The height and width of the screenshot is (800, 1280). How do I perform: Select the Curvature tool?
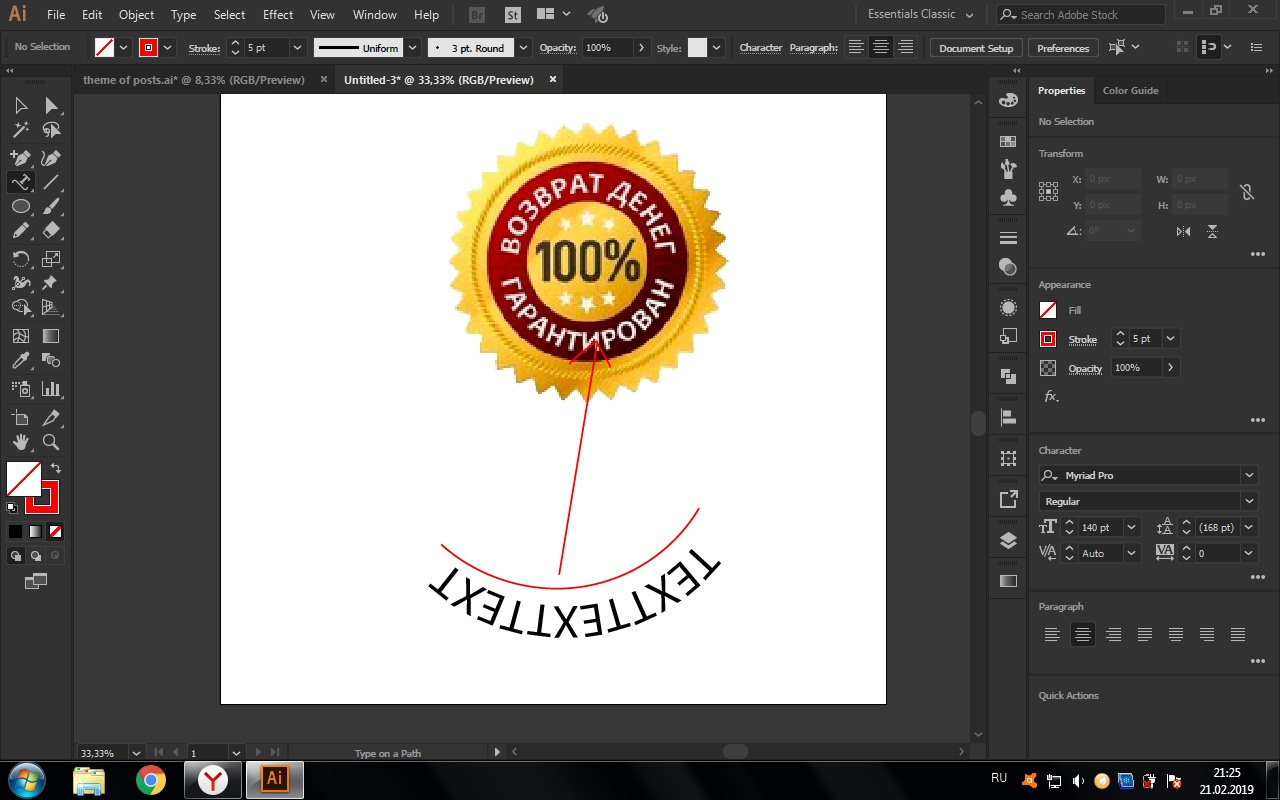coord(51,158)
